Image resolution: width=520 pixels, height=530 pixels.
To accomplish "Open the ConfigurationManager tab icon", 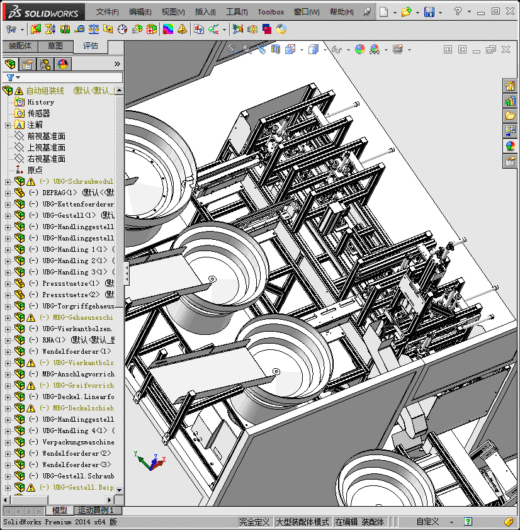I will tap(45, 64).
